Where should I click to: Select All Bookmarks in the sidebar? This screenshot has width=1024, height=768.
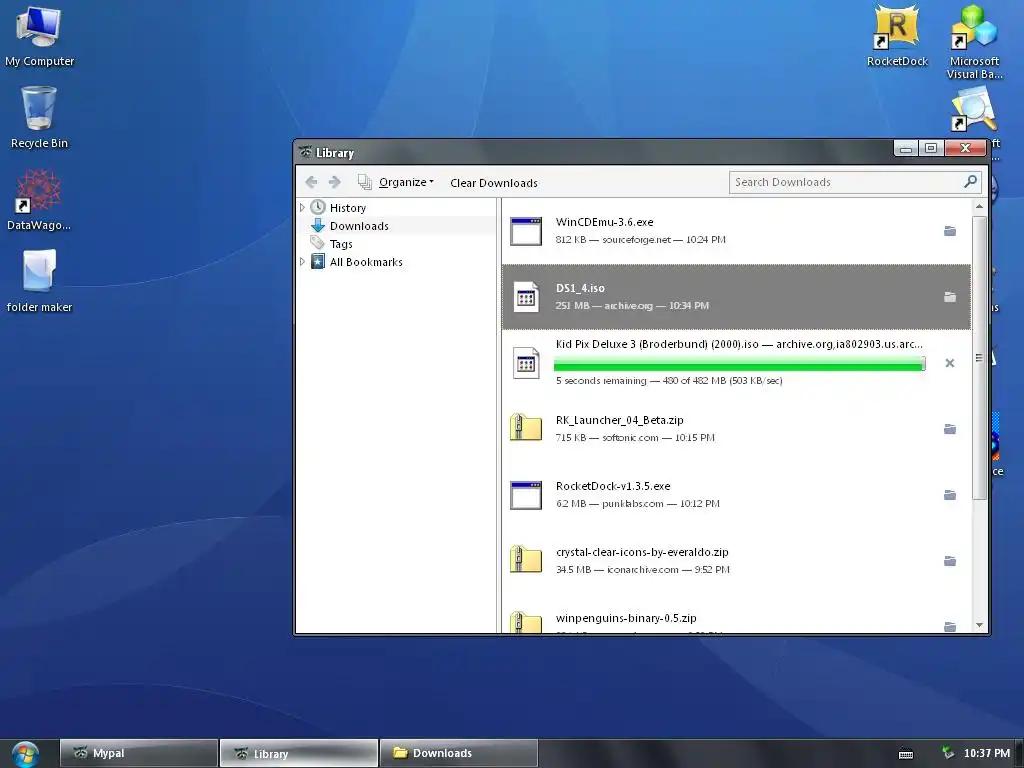(x=366, y=262)
